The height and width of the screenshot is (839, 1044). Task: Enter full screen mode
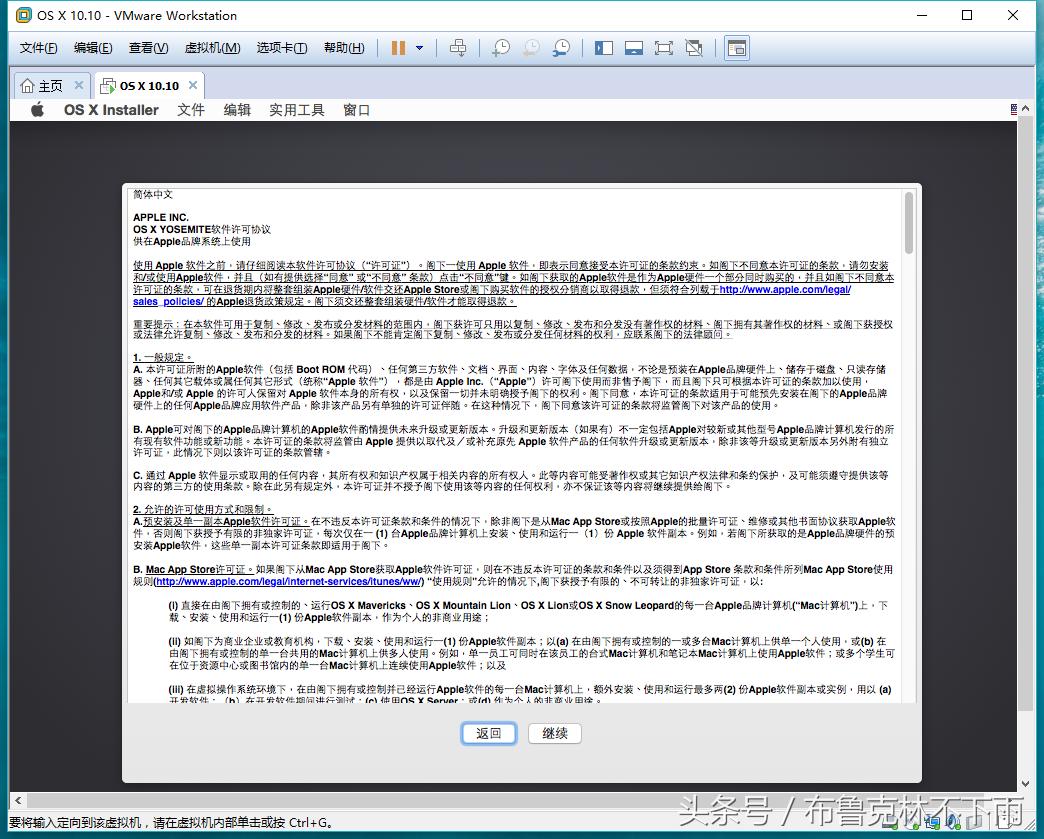point(665,47)
